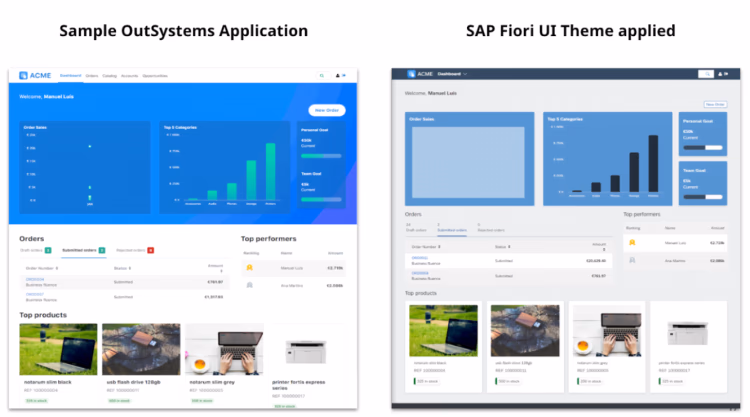750x417 pixels.
Task: Switch to Draft orders tab, SAP Fiori app
Action: [416, 228]
